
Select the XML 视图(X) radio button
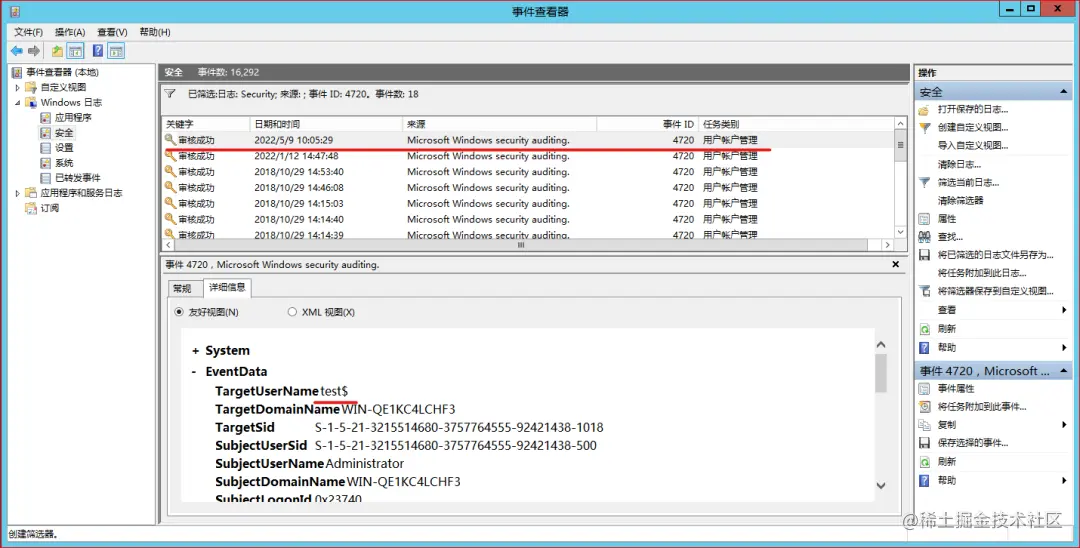(x=292, y=312)
